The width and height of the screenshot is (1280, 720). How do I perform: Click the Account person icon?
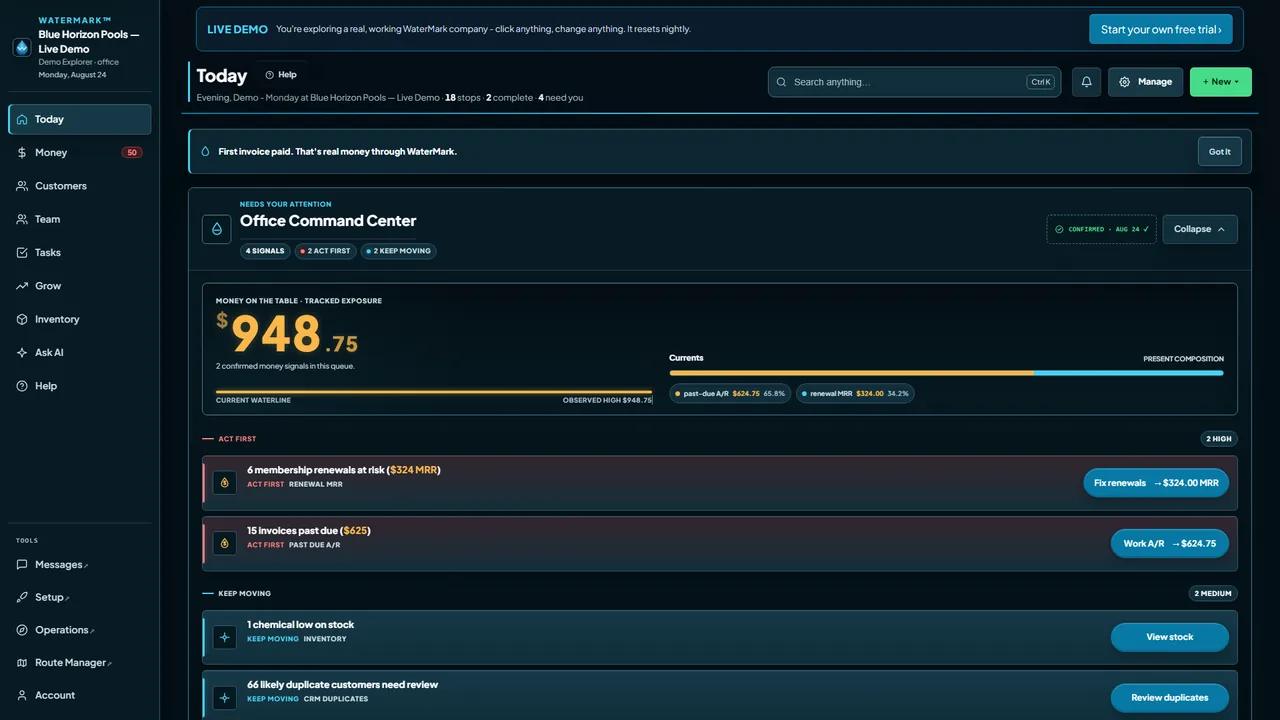[22, 695]
